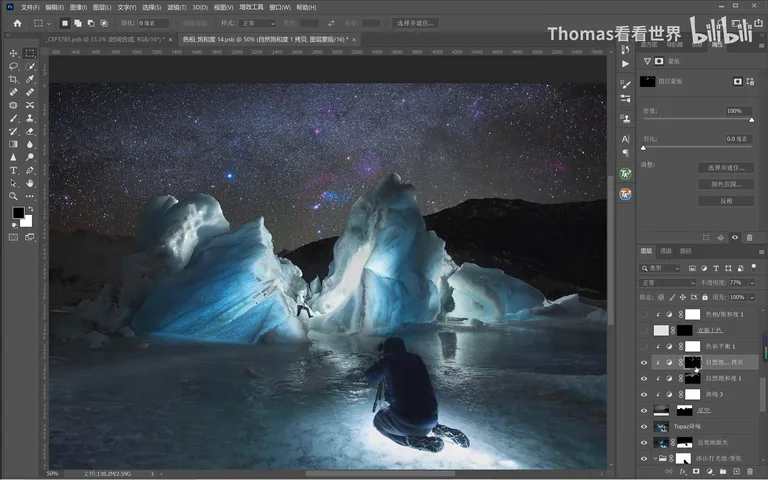Click the add layer mask icon at Layers bottom
The width and height of the screenshot is (768, 480).
point(696,471)
